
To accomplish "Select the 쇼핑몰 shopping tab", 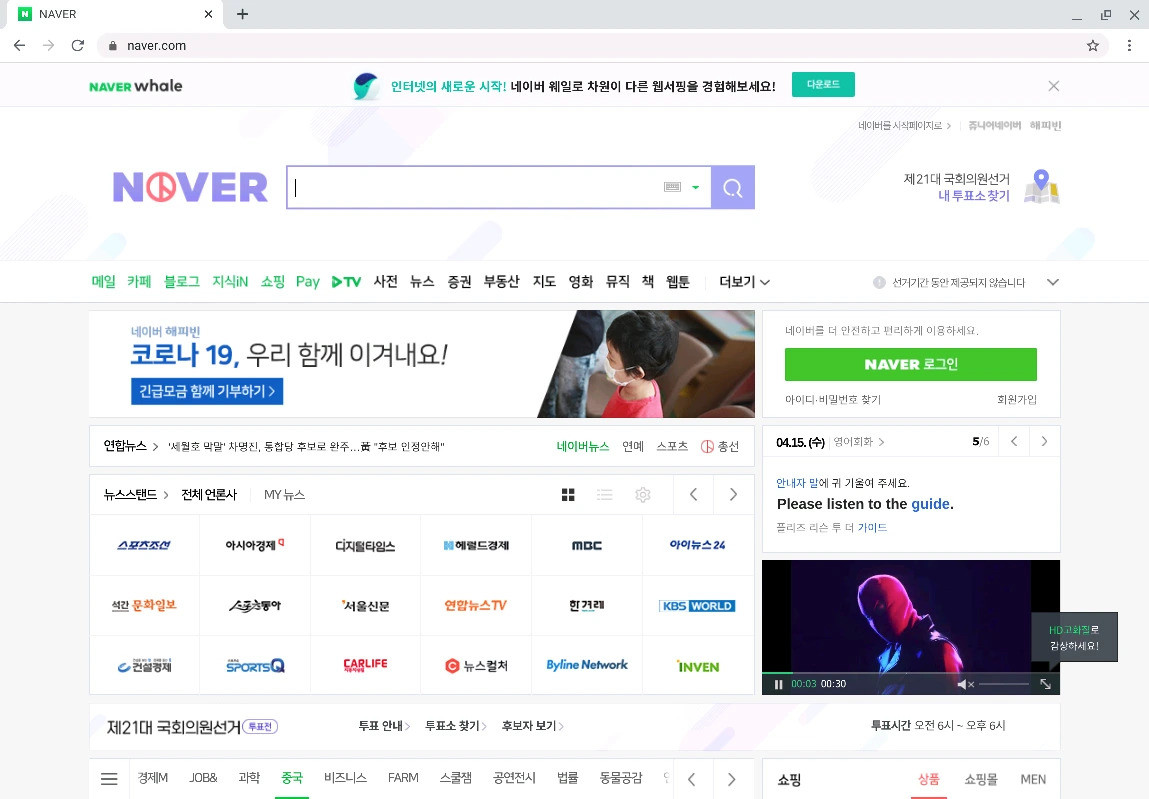I will pos(980,779).
